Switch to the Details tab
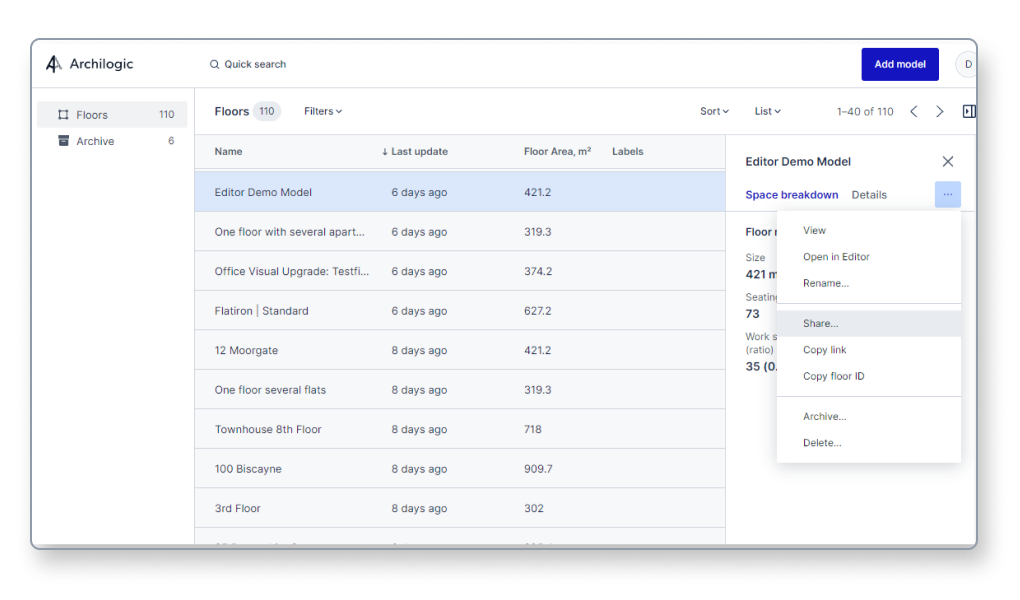This screenshot has width=1020, height=600. (869, 194)
